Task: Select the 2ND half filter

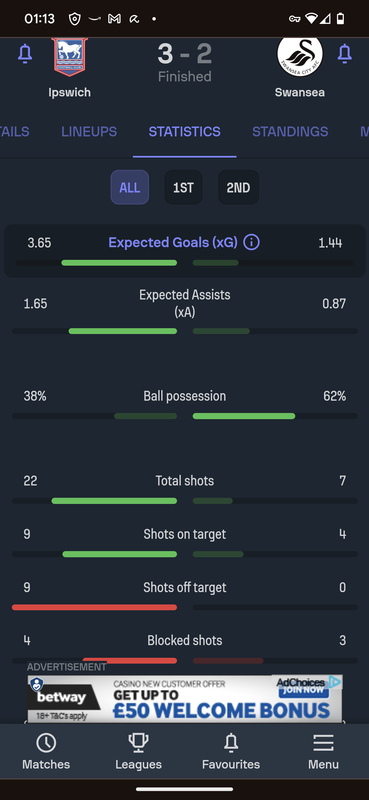Action: click(x=238, y=187)
